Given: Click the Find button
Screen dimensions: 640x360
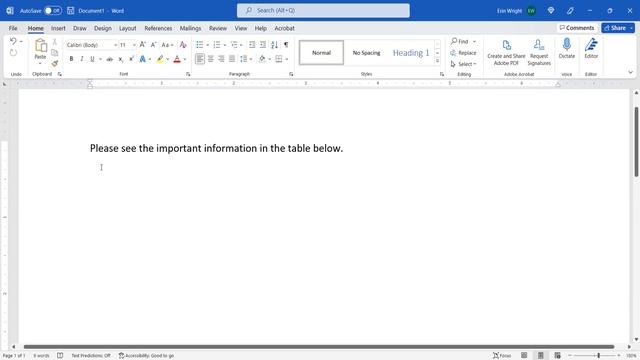Looking at the screenshot, I should point(460,41).
